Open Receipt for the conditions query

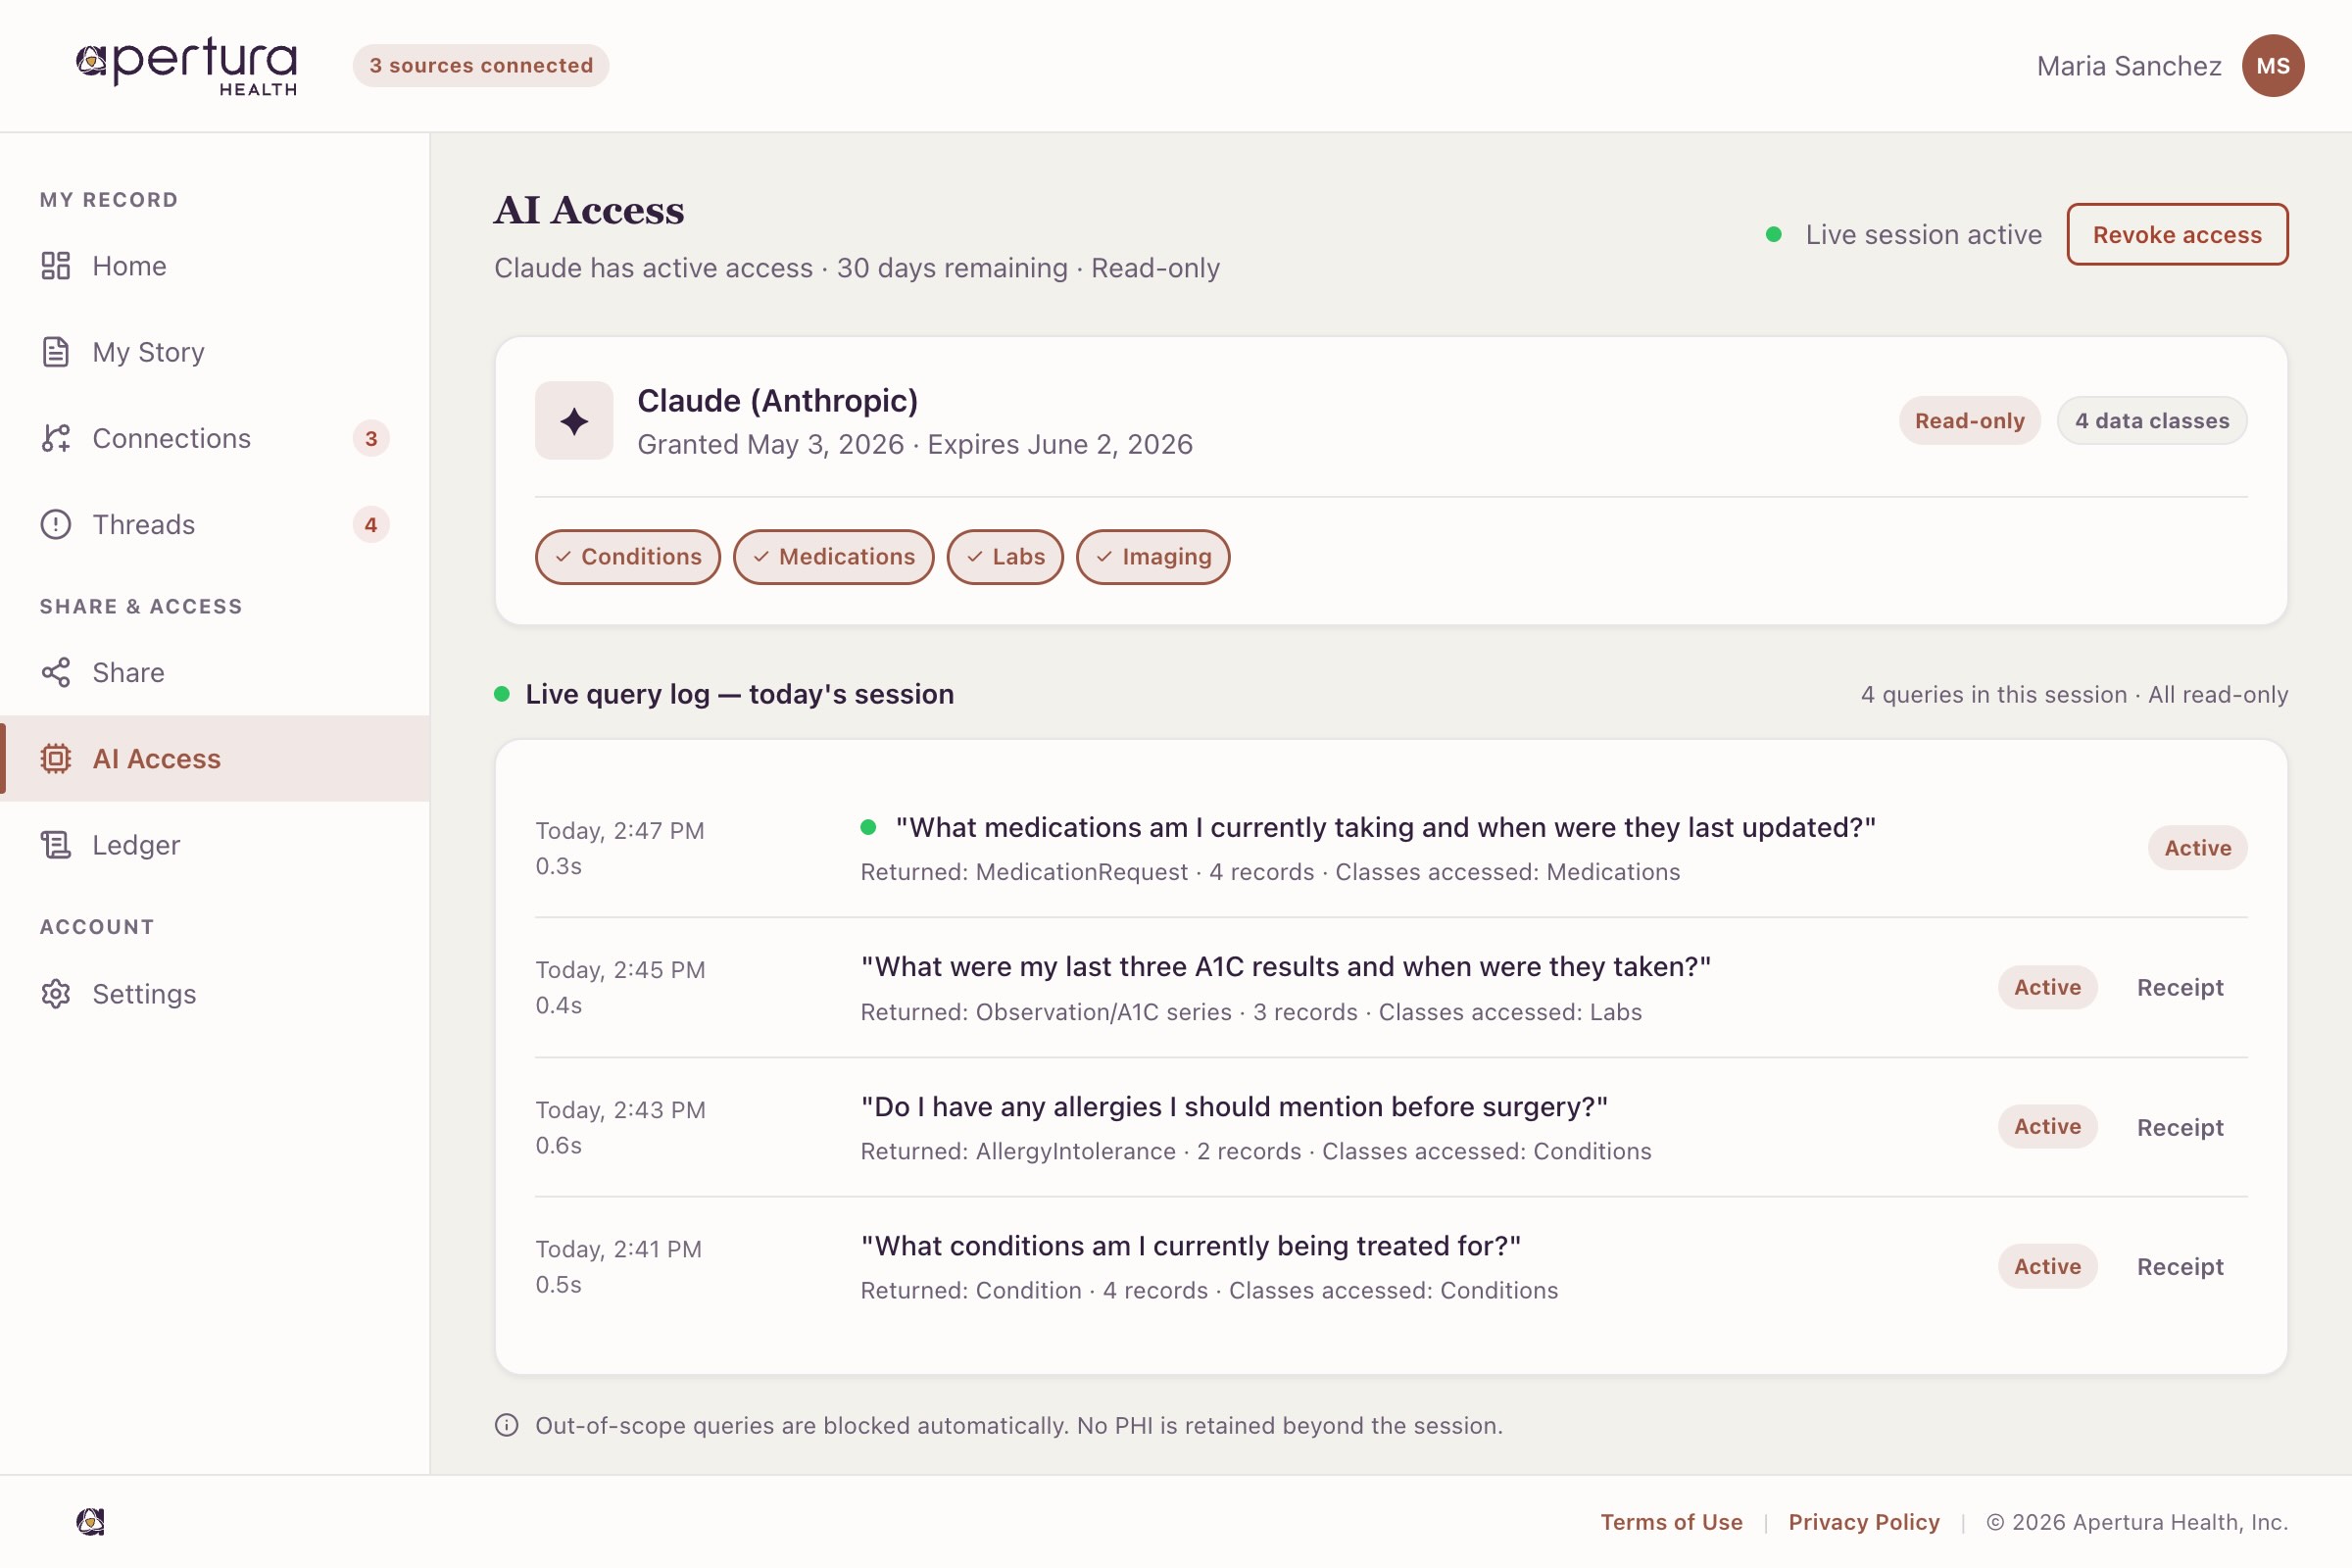point(2180,1266)
